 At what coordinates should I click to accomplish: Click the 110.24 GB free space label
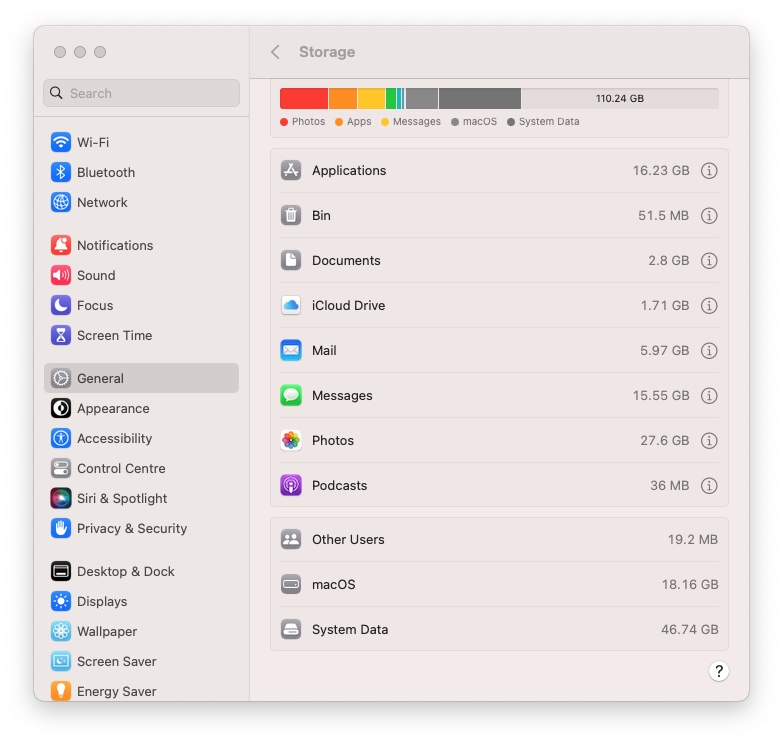[619, 98]
